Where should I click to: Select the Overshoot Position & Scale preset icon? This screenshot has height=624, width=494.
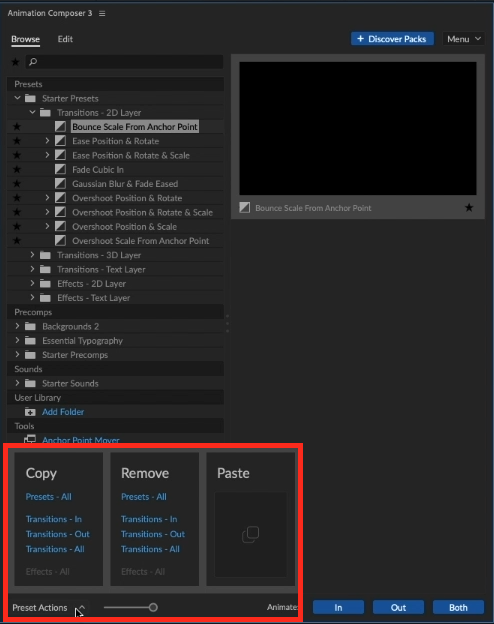click(x=61, y=226)
